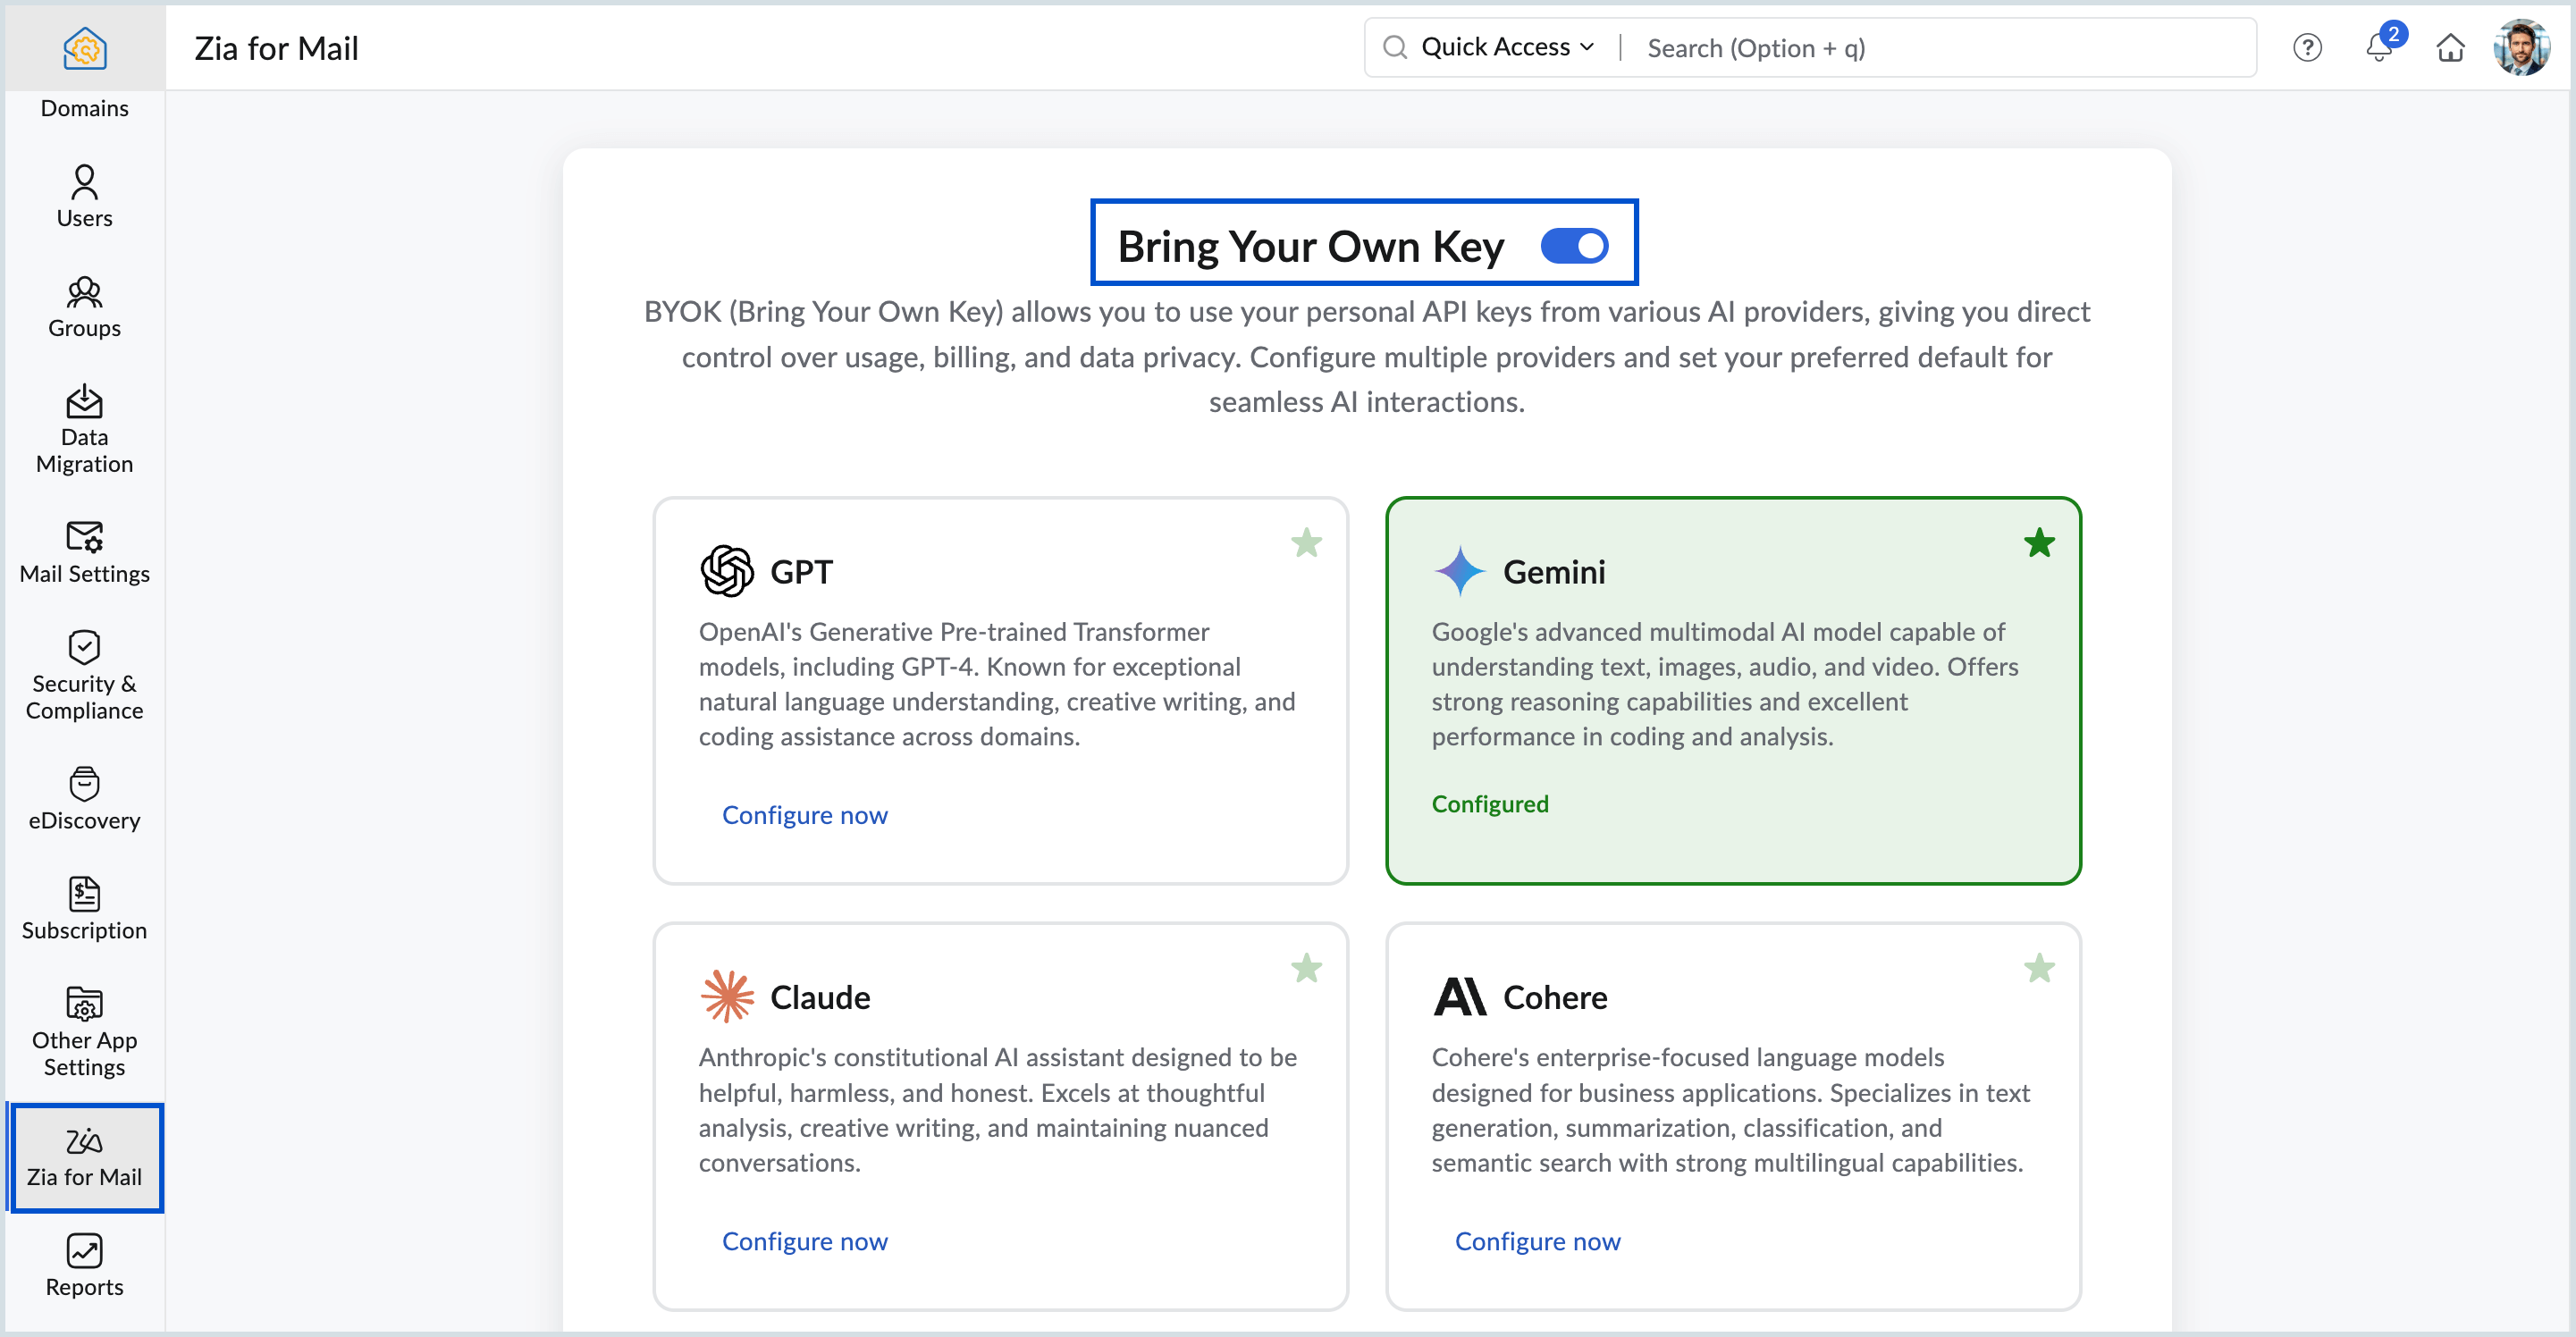Image resolution: width=2576 pixels, height=1337 pixels.
Task: Open the eDiscovery section
Action: click(x=84, y=797)
